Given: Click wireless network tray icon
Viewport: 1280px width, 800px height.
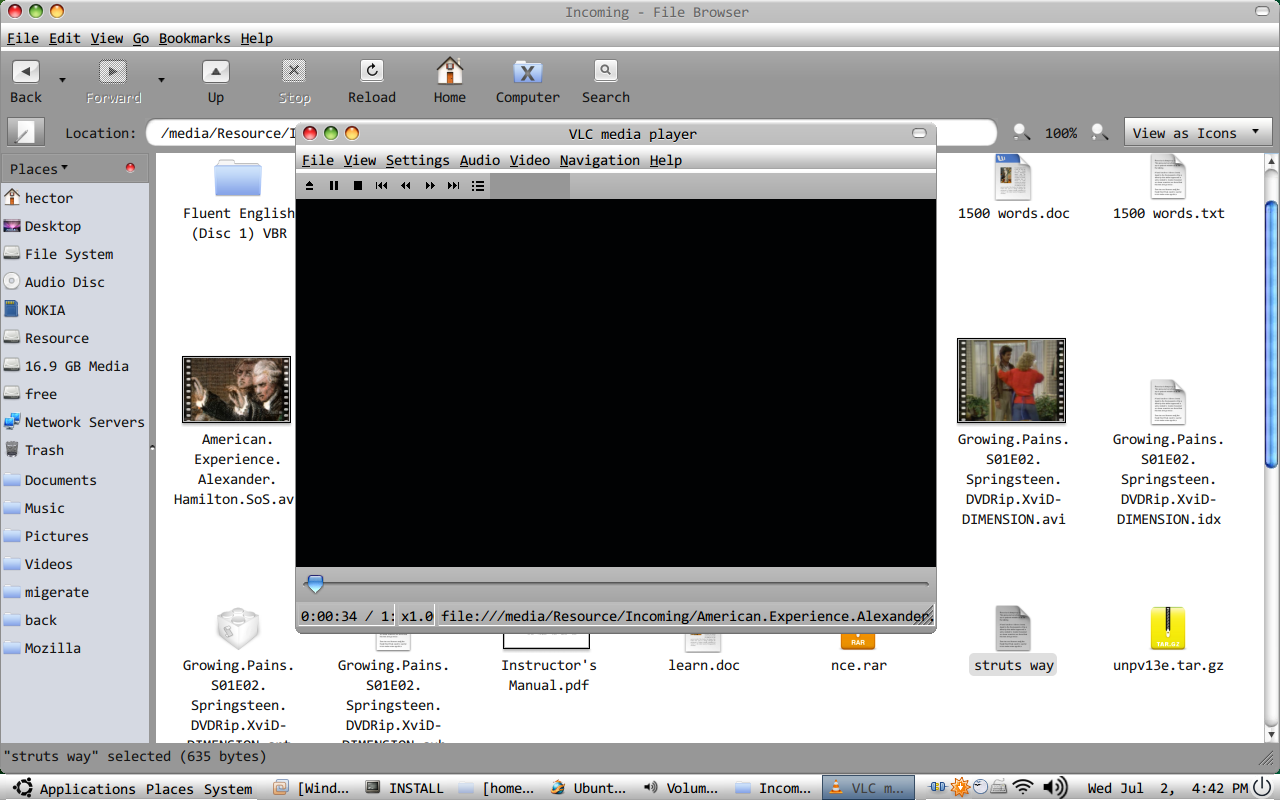Looking at the screenshot, I should [x=1023, y=787].
